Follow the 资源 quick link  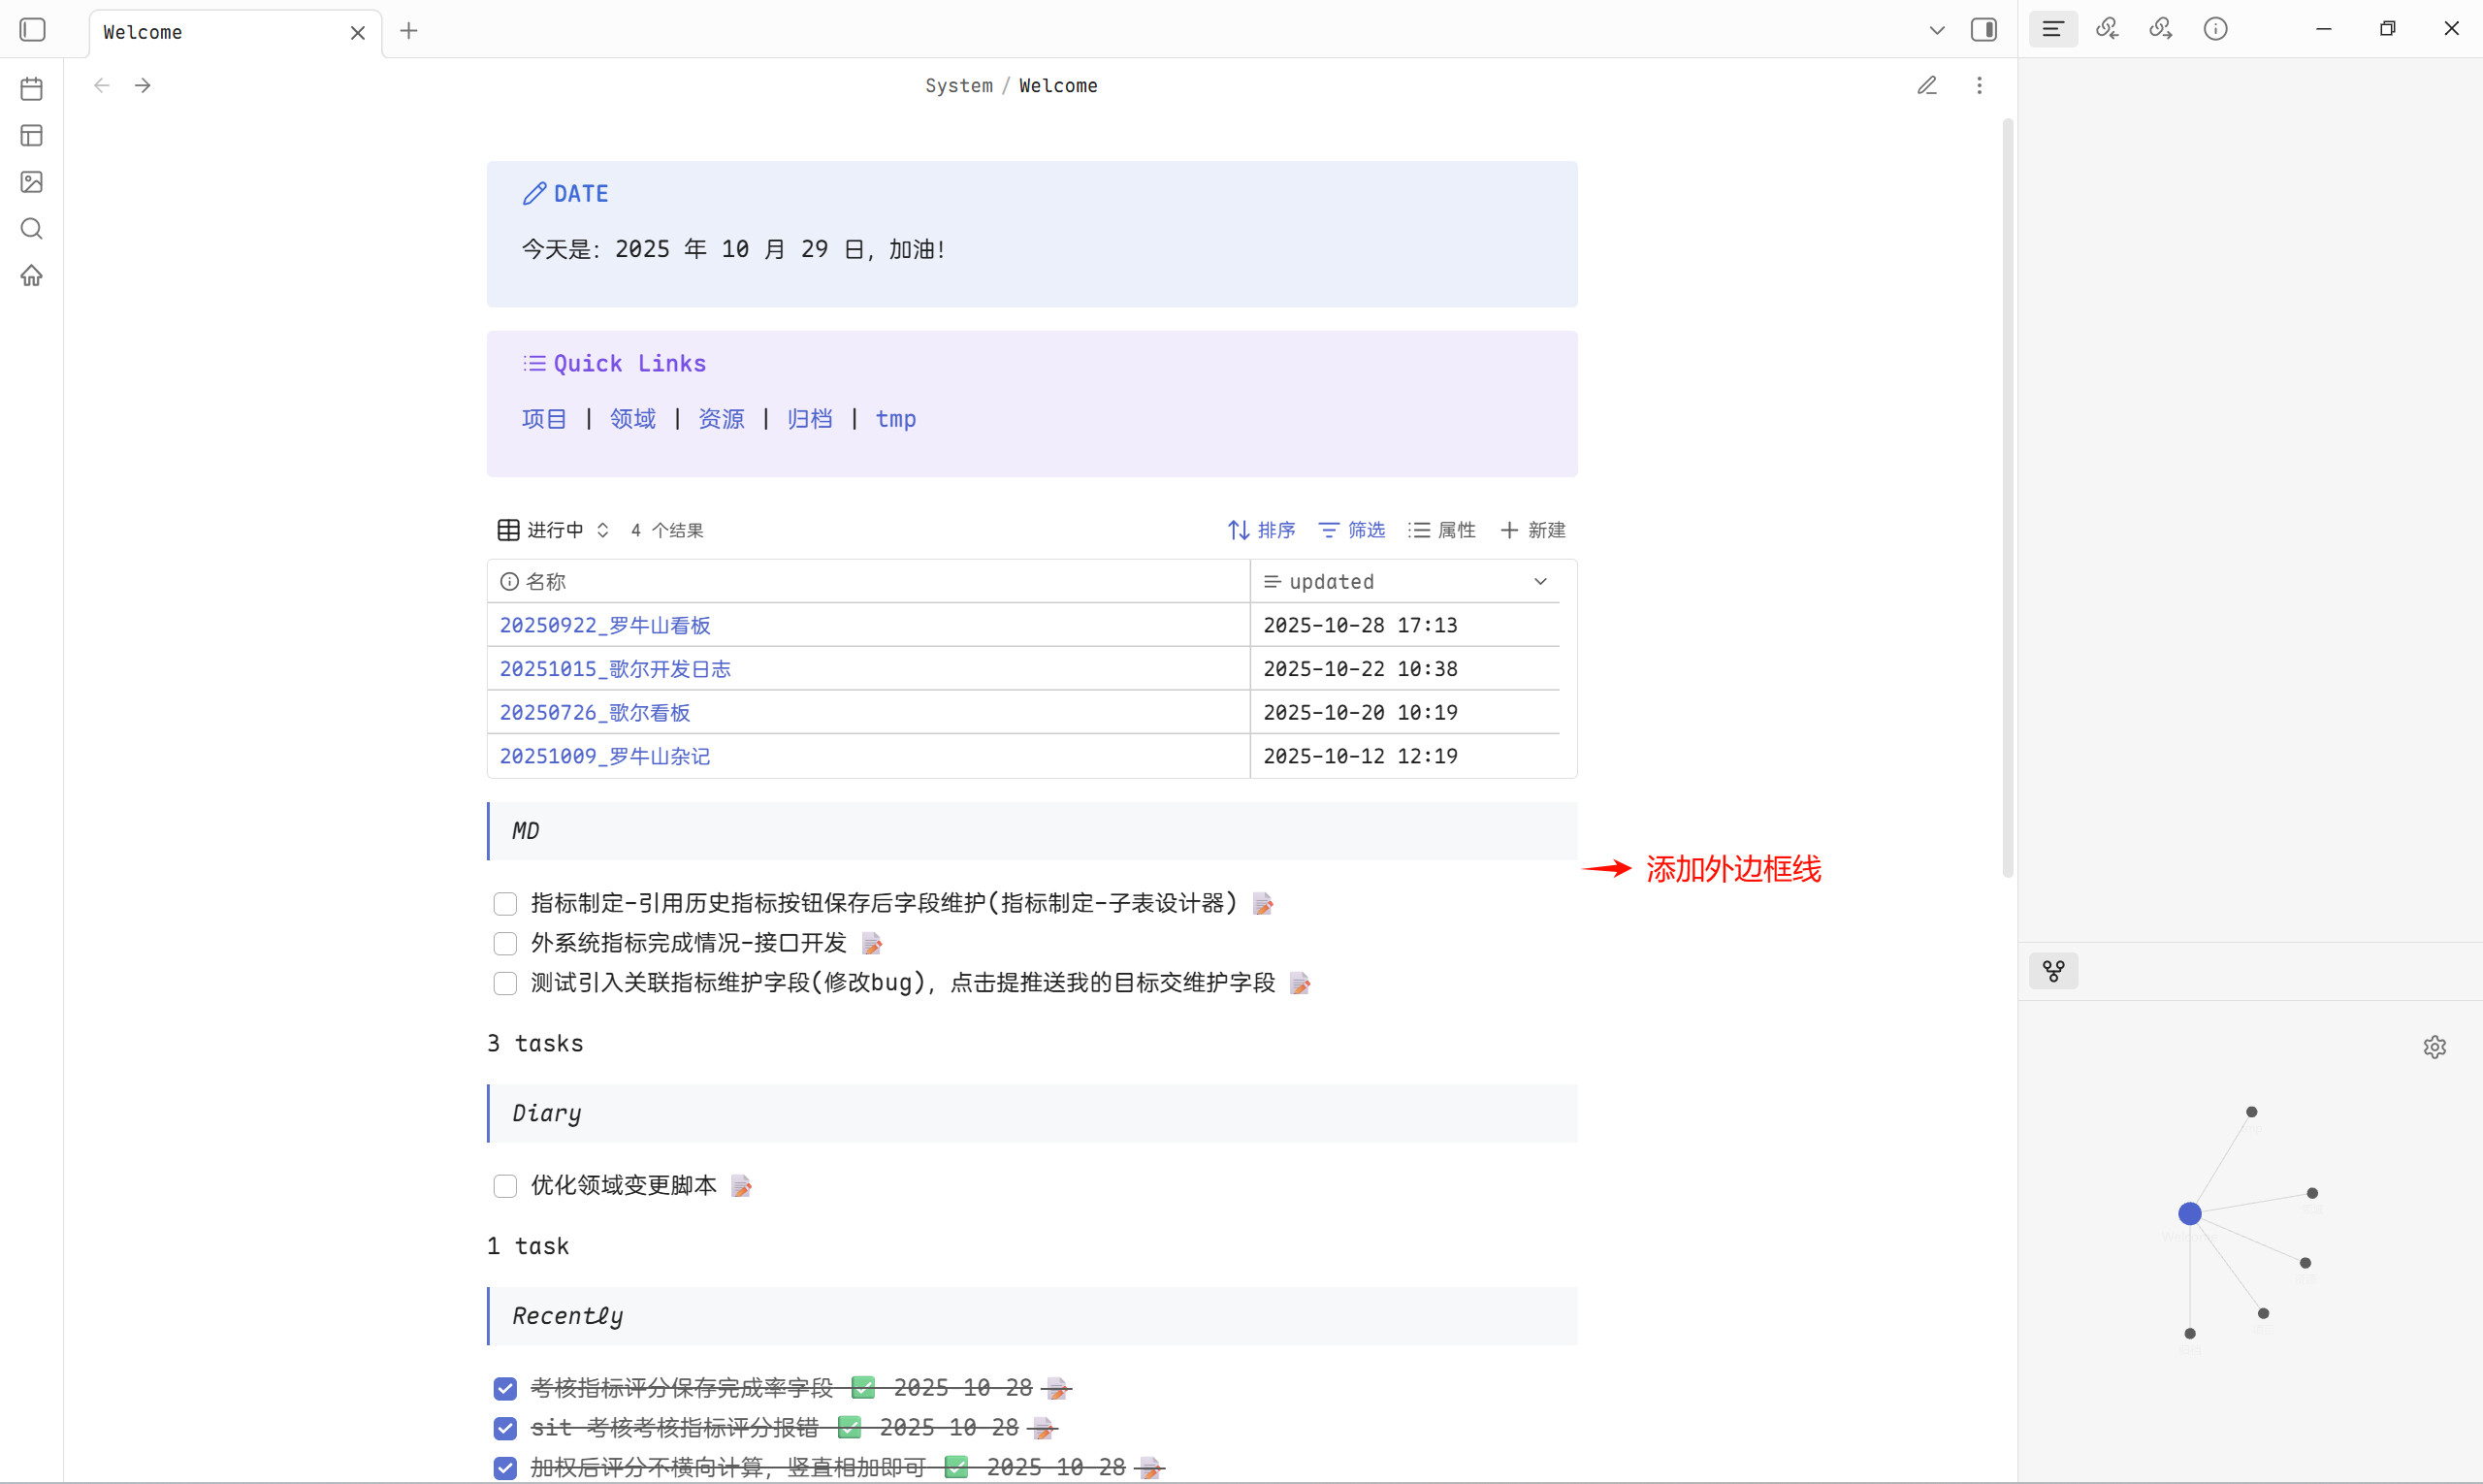coord(721,419)
